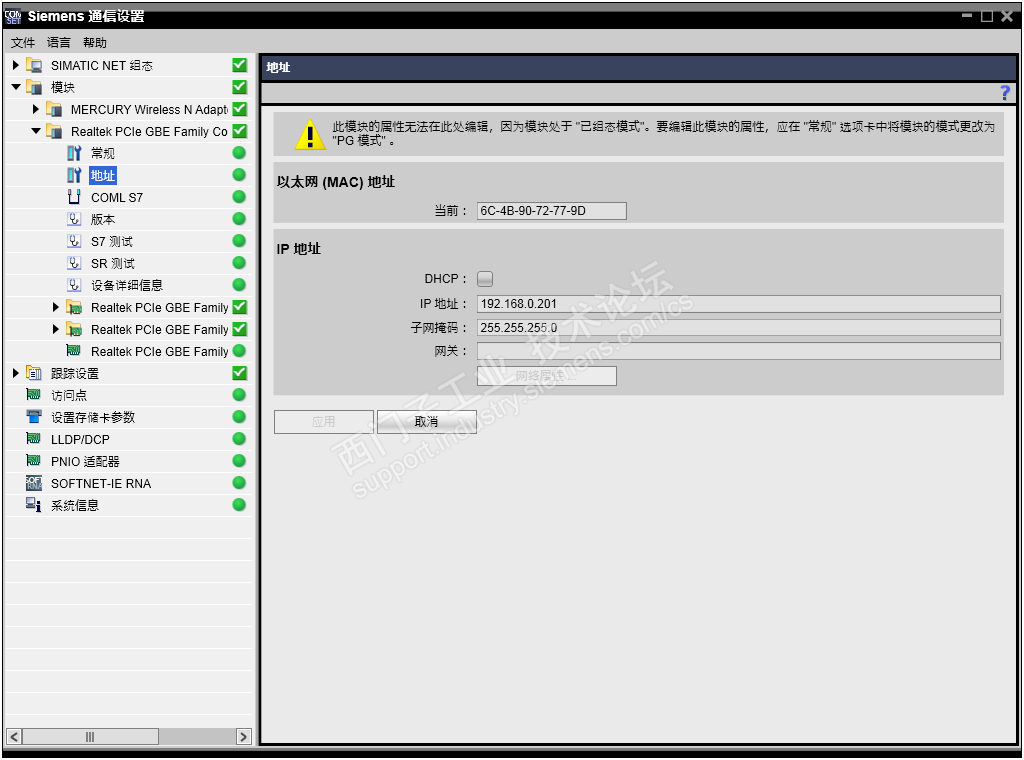Click the green check of MERCURY Wireless row
The width and height of the screenshot is (1024, 760).
240,109
